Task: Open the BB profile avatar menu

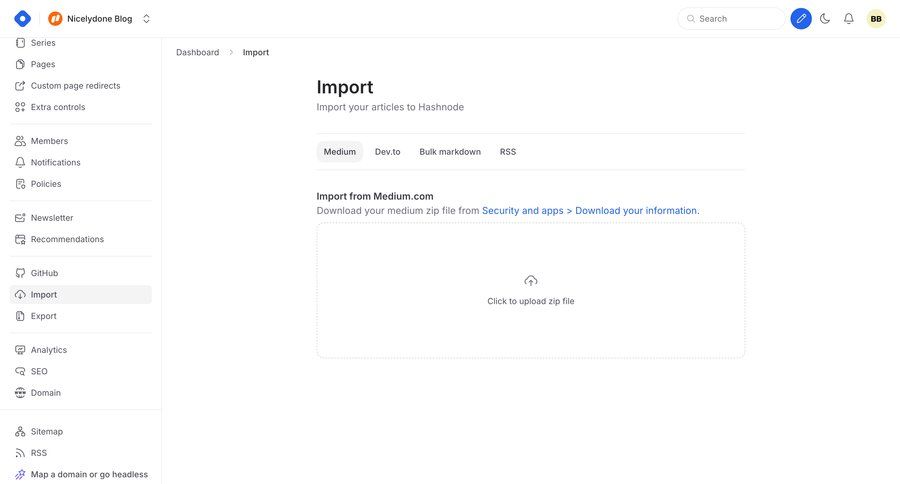Action: click(876, 18)
